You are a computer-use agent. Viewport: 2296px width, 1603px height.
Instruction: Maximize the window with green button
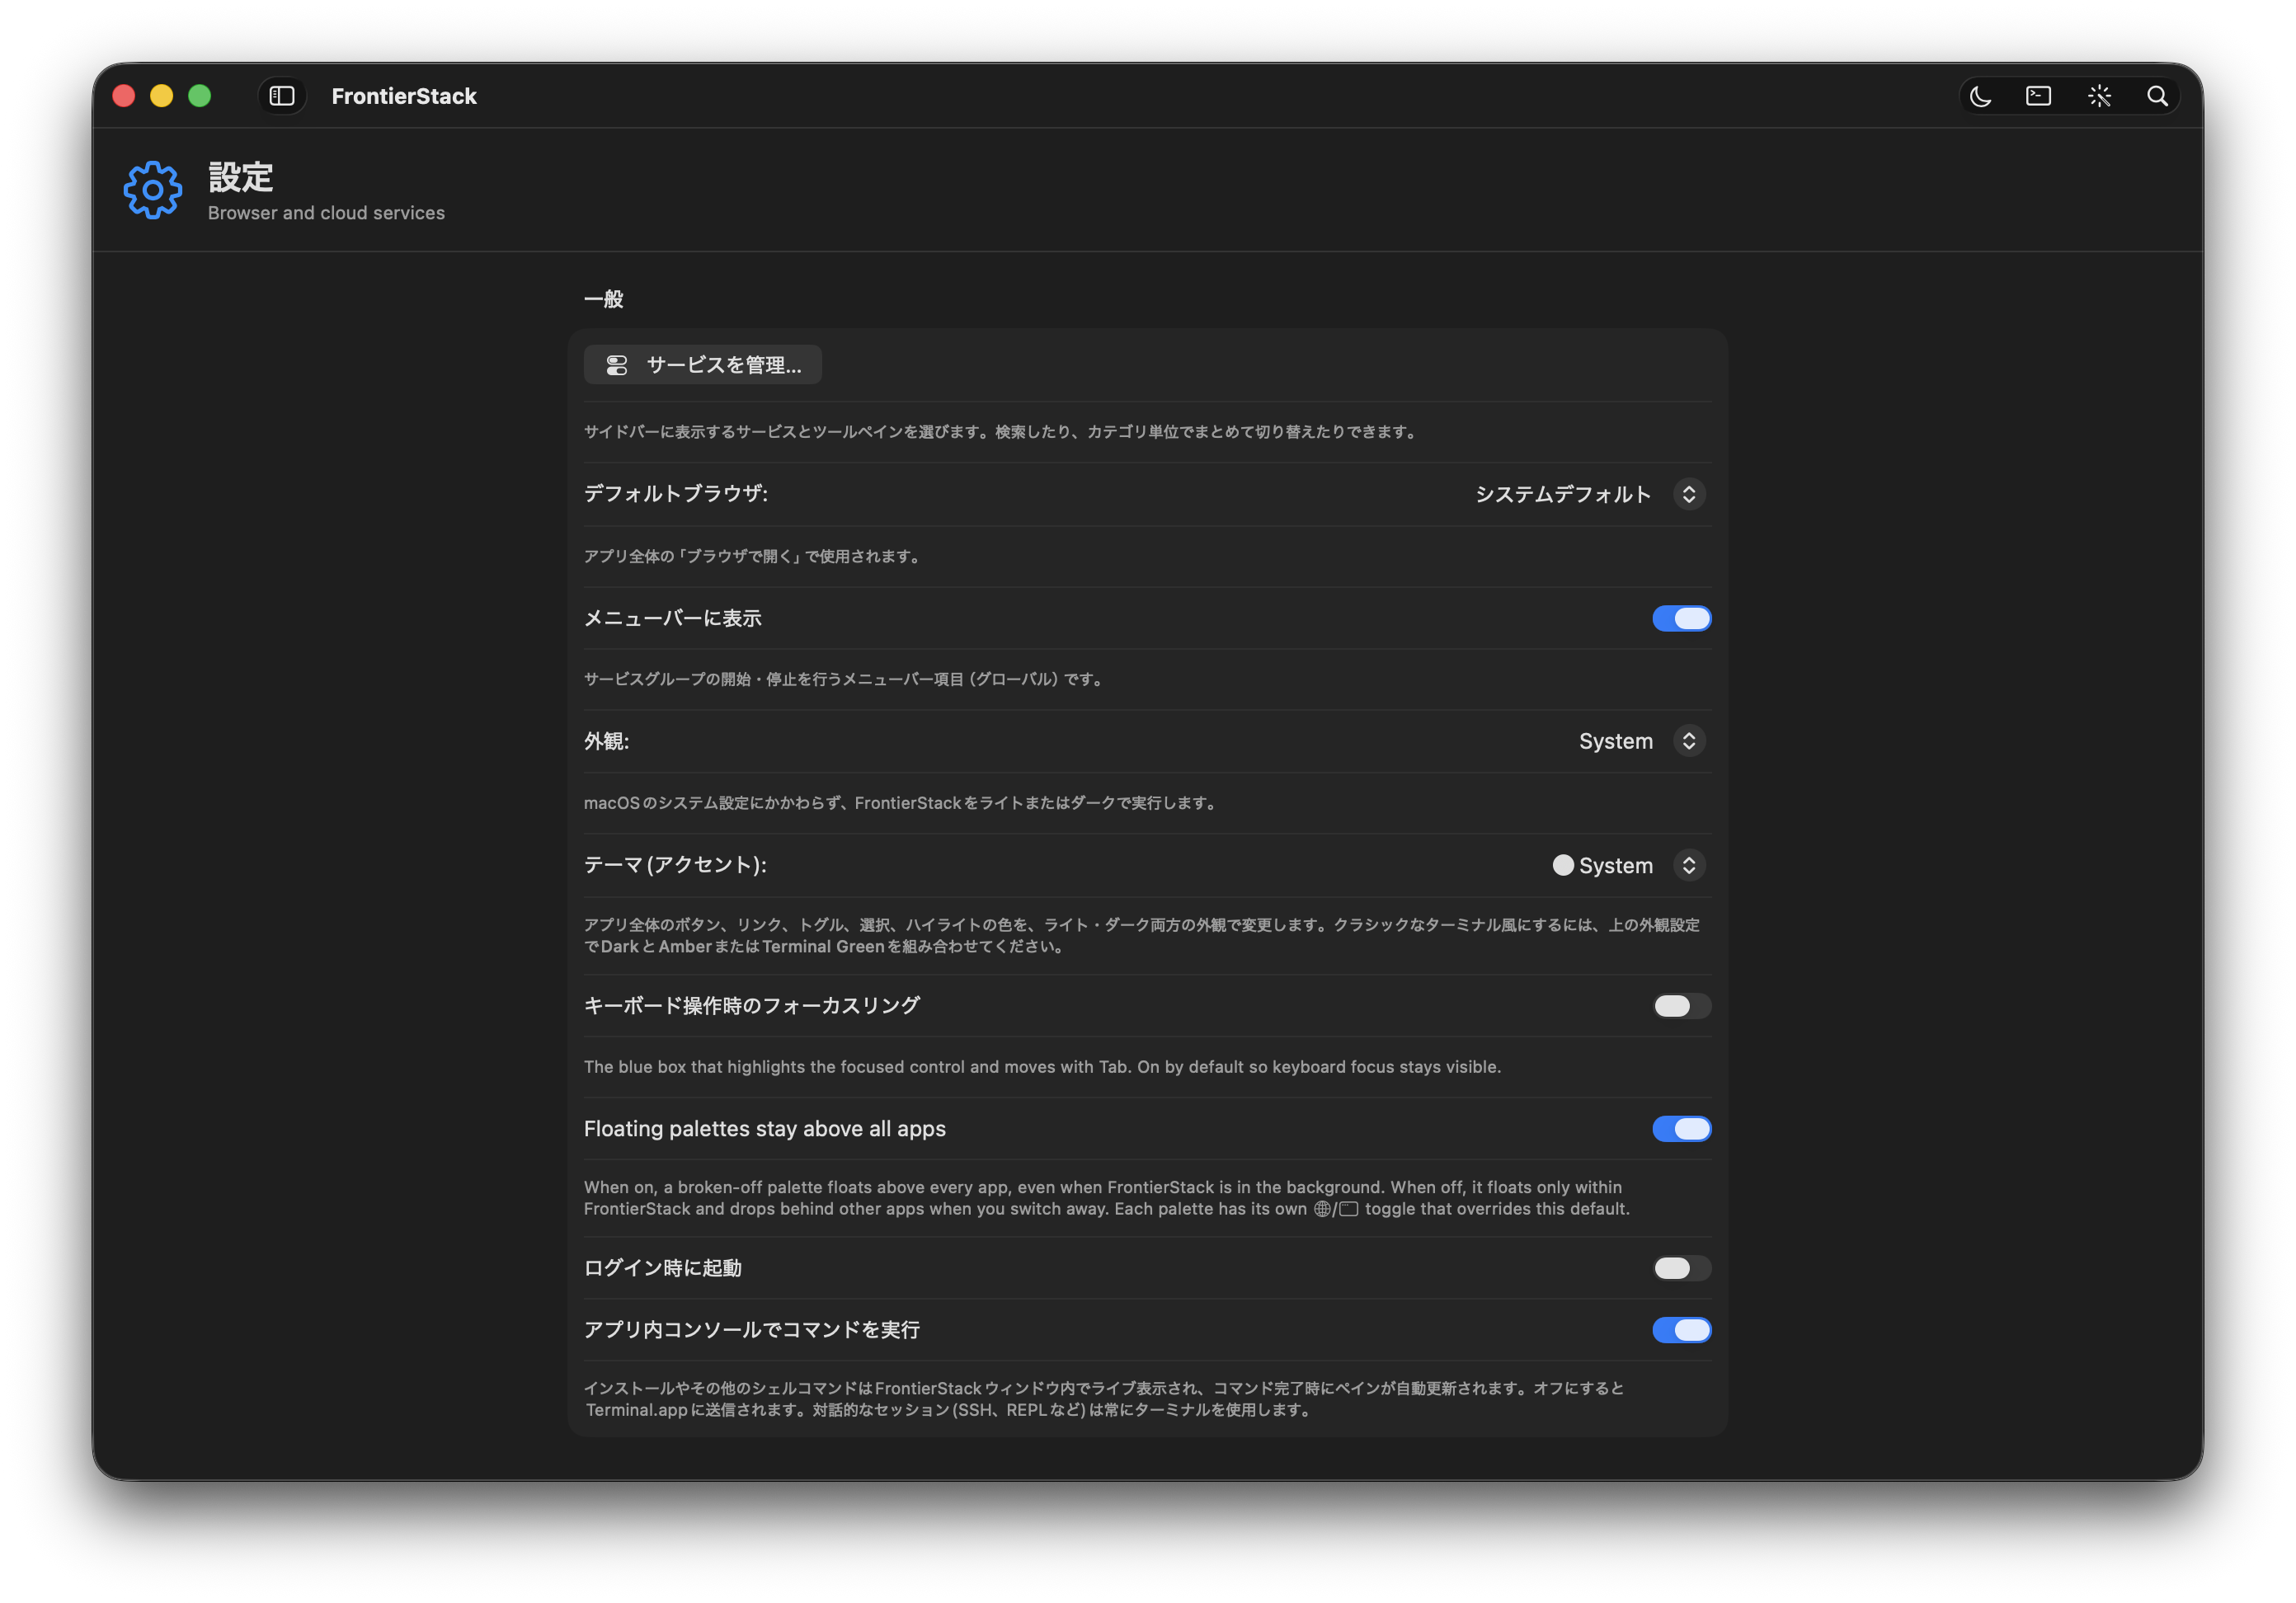(x=200, y=96)
